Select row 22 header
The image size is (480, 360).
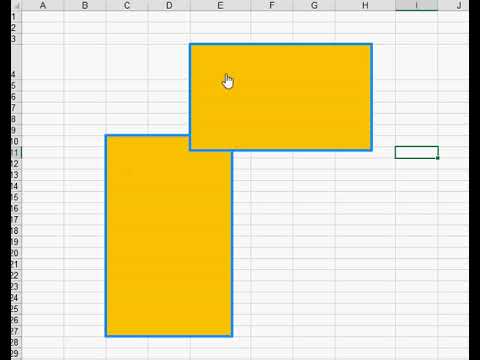pyautogui.click(x=16, y=275)
